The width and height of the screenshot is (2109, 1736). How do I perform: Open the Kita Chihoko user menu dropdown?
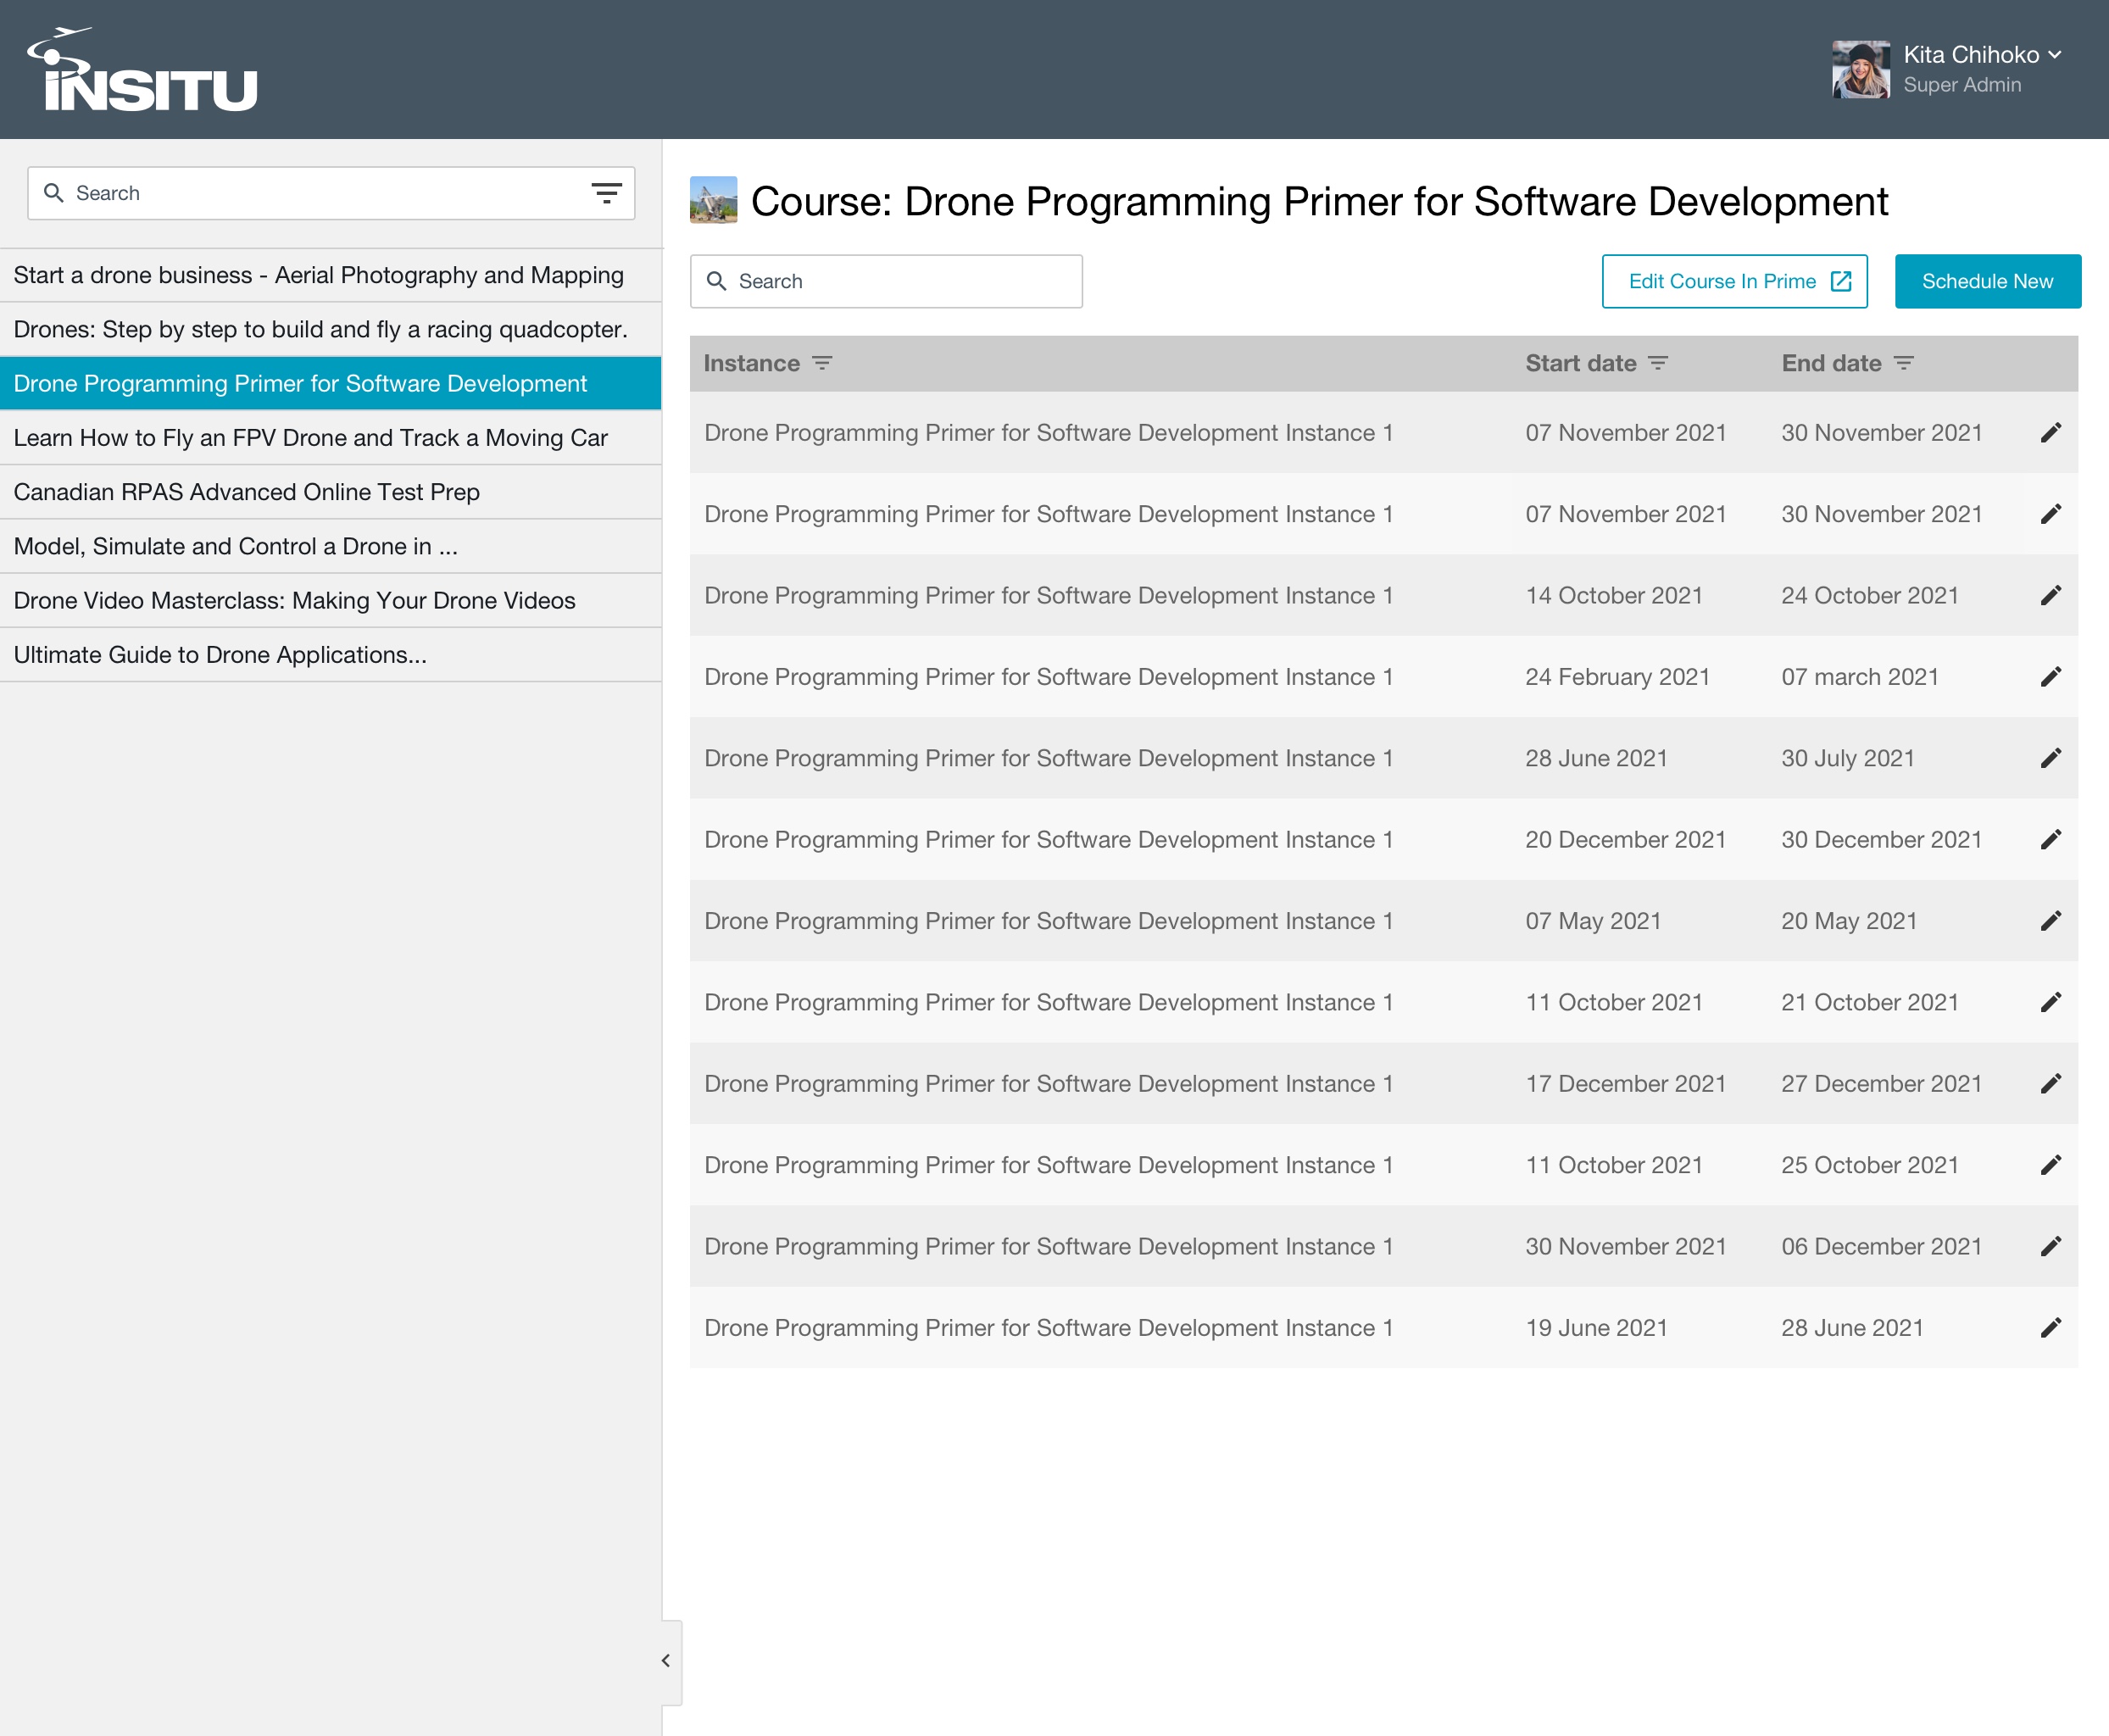click(x=2054, y=55)
